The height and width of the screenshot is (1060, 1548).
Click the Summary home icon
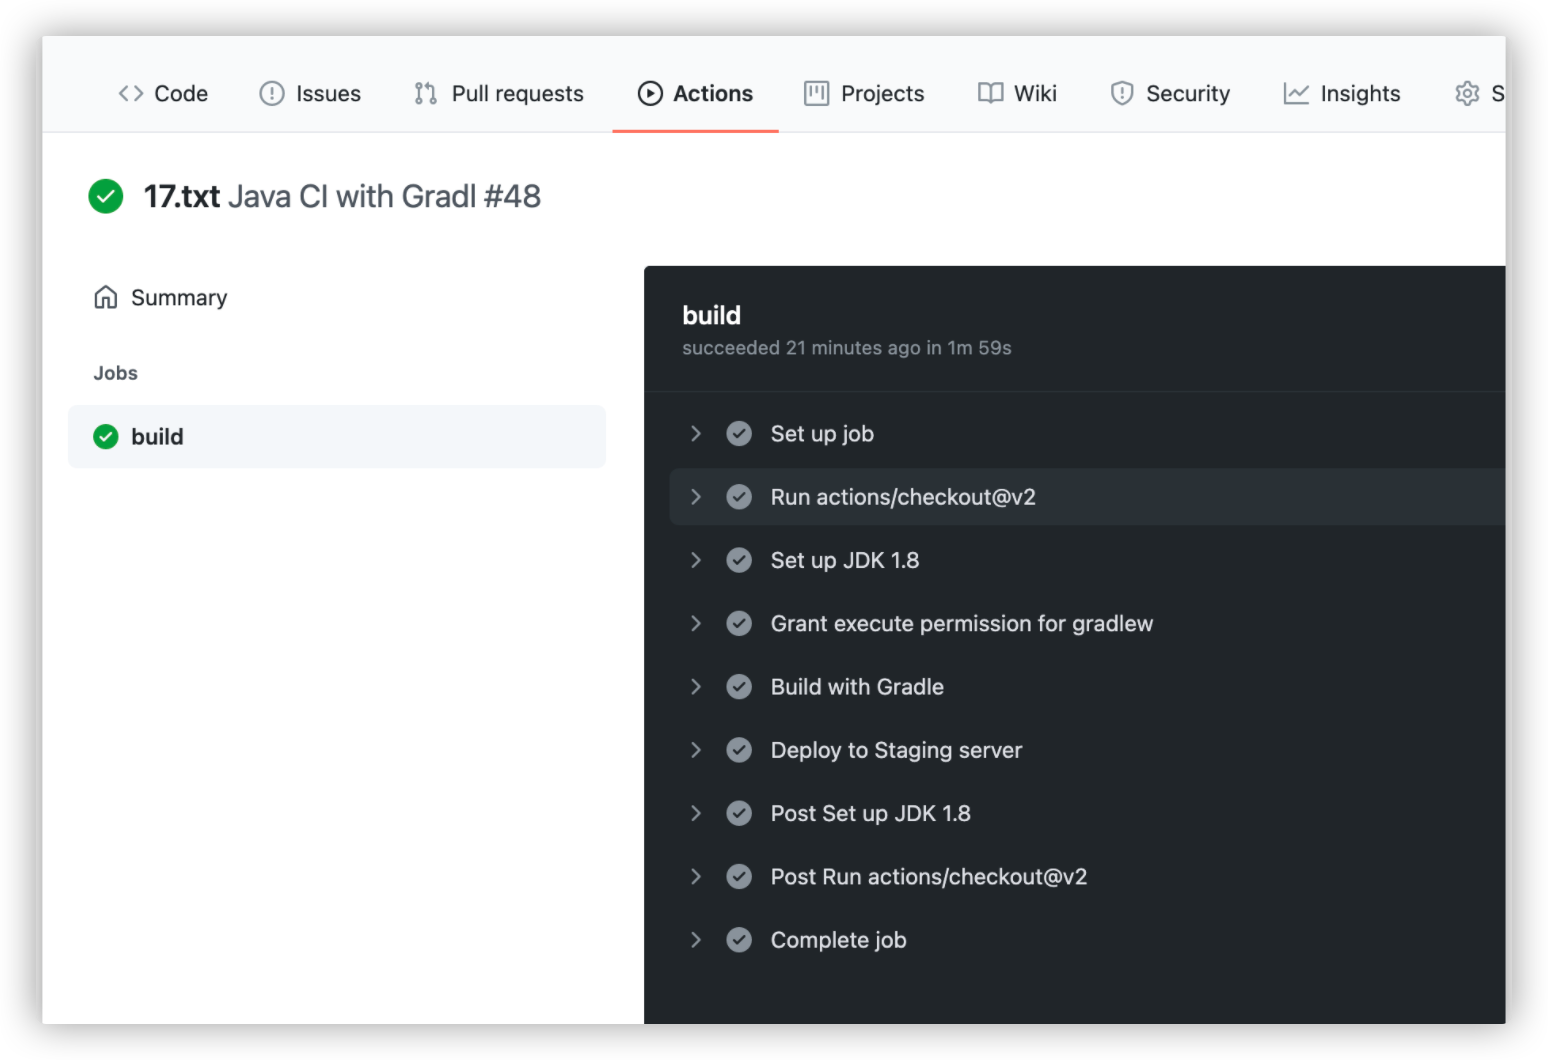[x=106, y=297]
